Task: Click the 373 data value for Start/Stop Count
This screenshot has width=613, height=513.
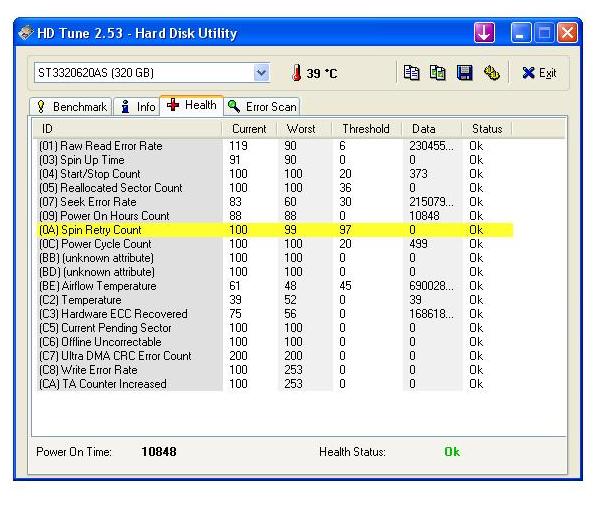Action: pos(418,174)
